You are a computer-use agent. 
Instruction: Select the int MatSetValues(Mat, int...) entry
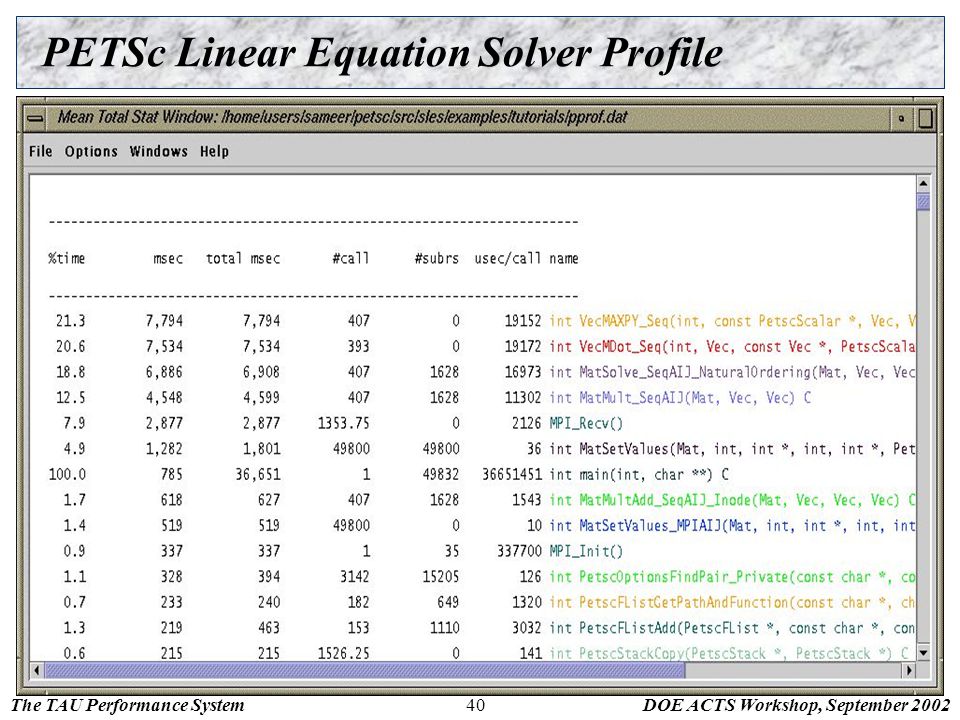pyautogui.click(x=732, y=449)
